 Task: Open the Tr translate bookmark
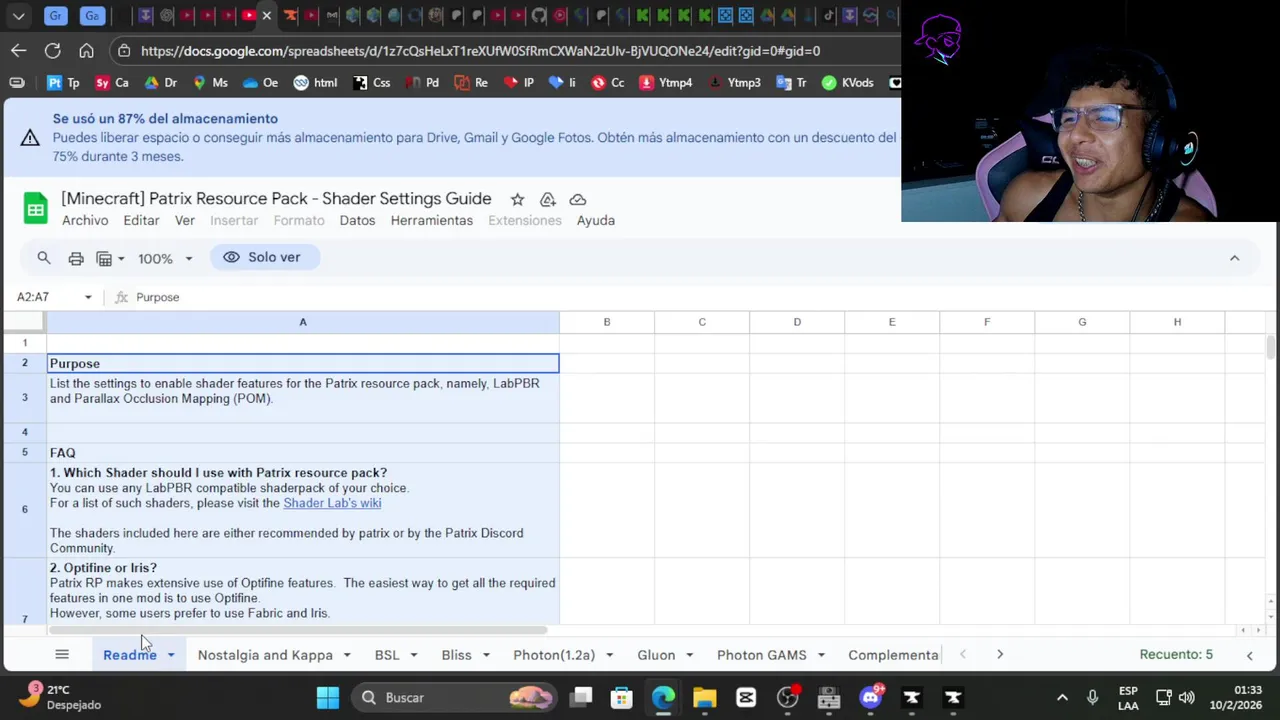tap(790, 83)
